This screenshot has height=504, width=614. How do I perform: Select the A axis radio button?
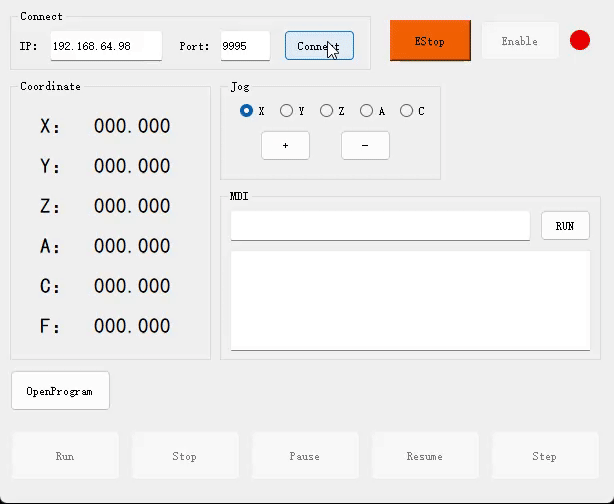coord(367,111)
